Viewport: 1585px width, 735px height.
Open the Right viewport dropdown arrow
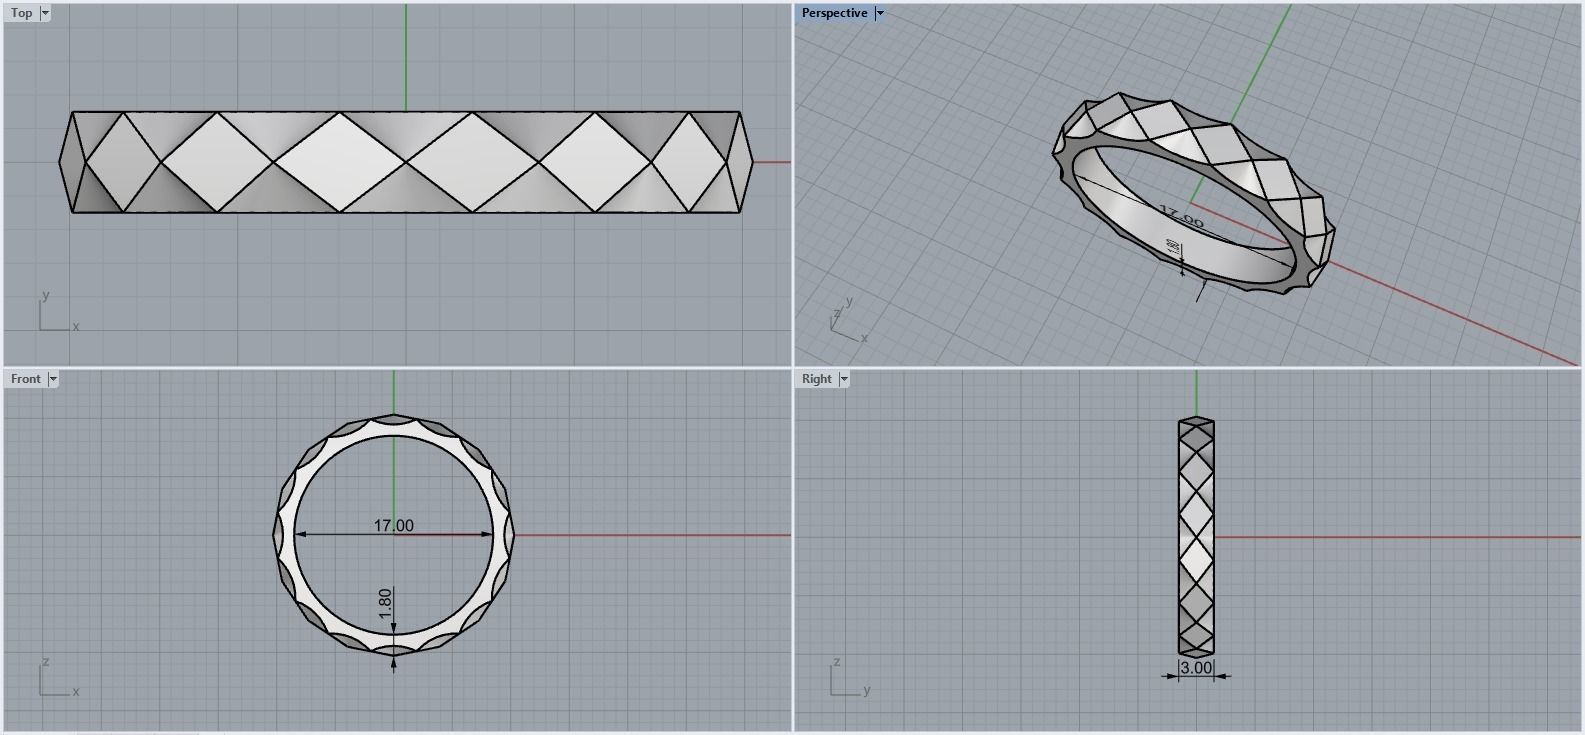pyautogui.click(x=844, y=379)
